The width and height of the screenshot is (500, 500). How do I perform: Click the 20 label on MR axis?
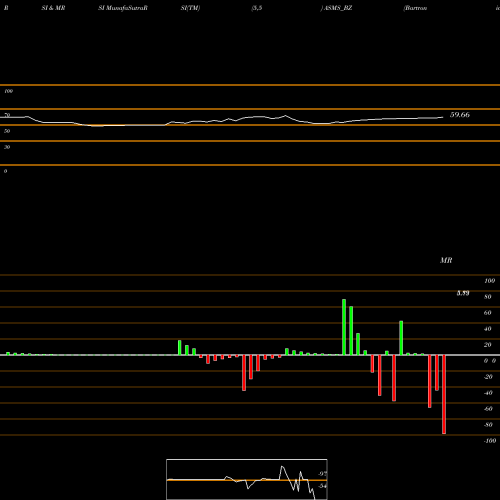coord(488,345)
